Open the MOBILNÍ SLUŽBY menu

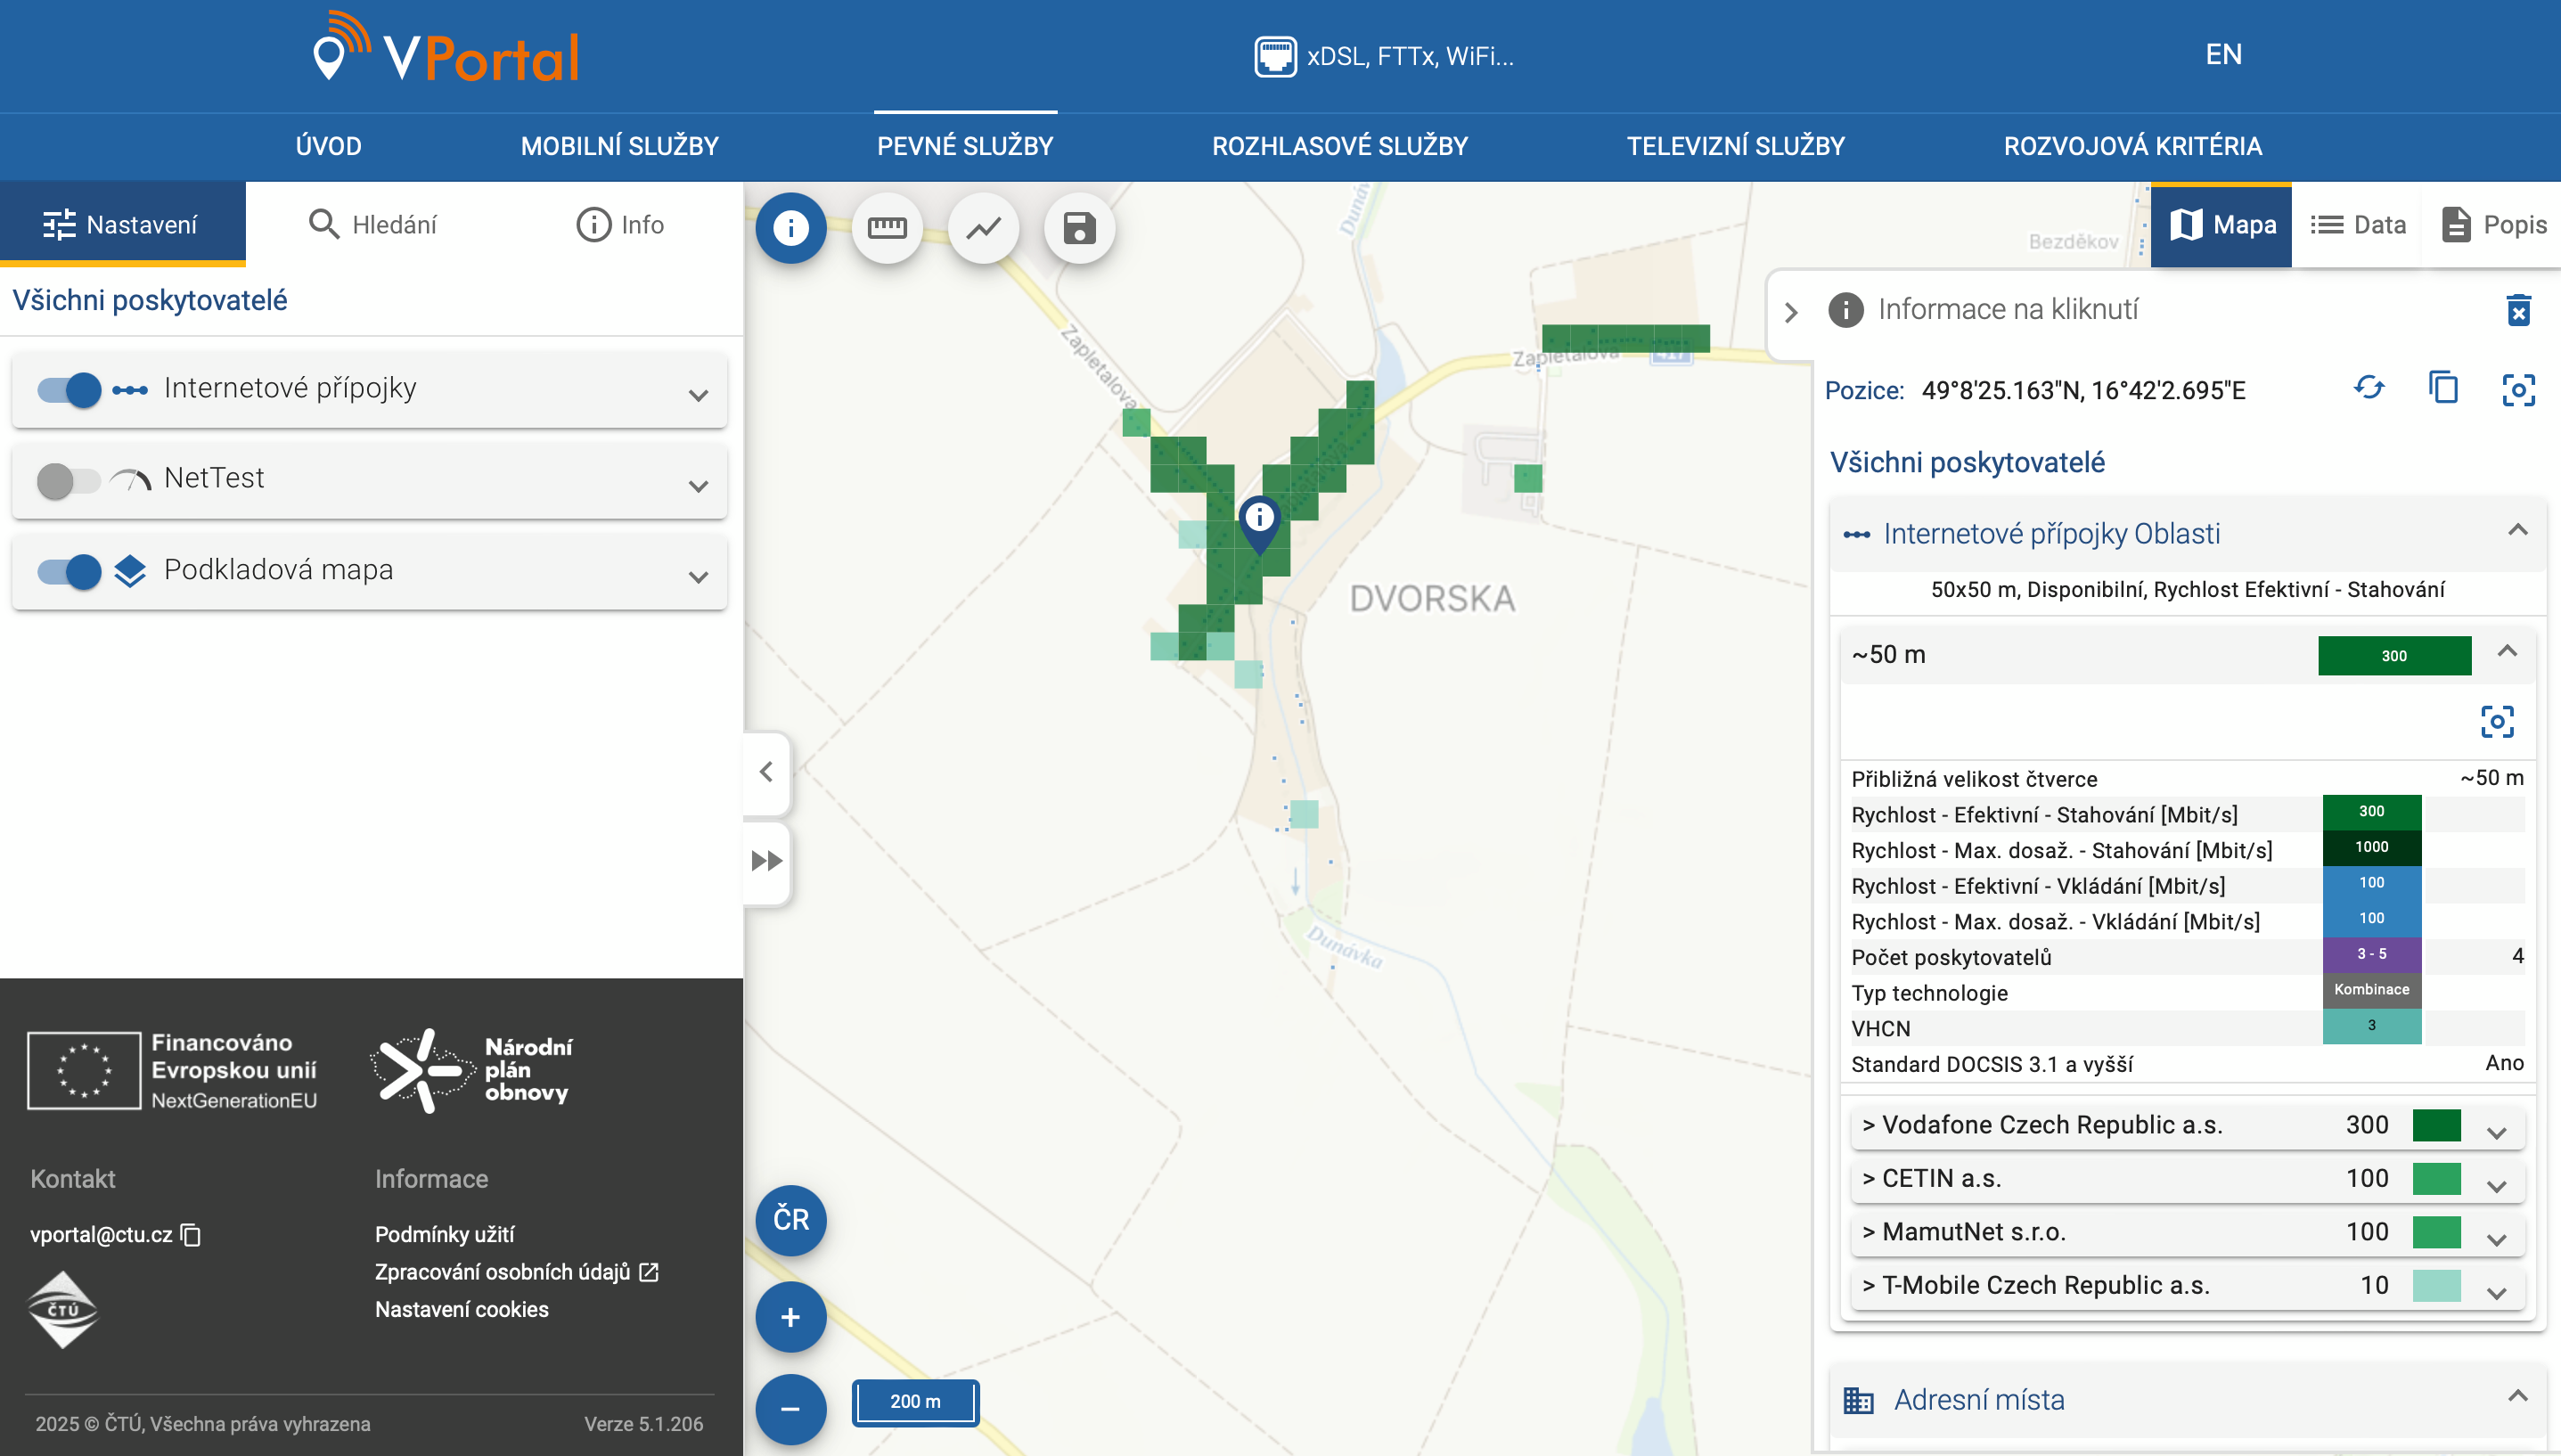pos(619,146)
